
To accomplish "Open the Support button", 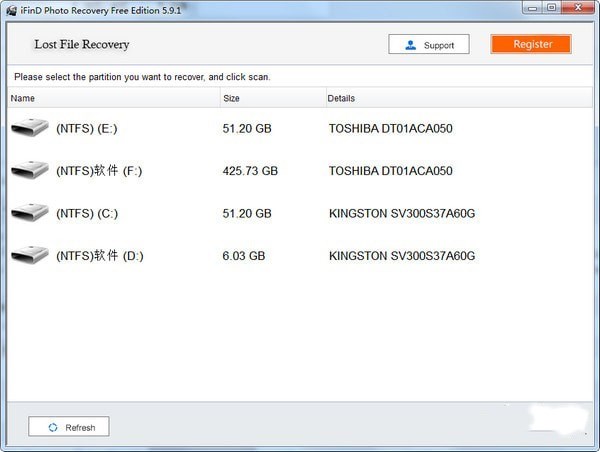I will tap(429, 44).
